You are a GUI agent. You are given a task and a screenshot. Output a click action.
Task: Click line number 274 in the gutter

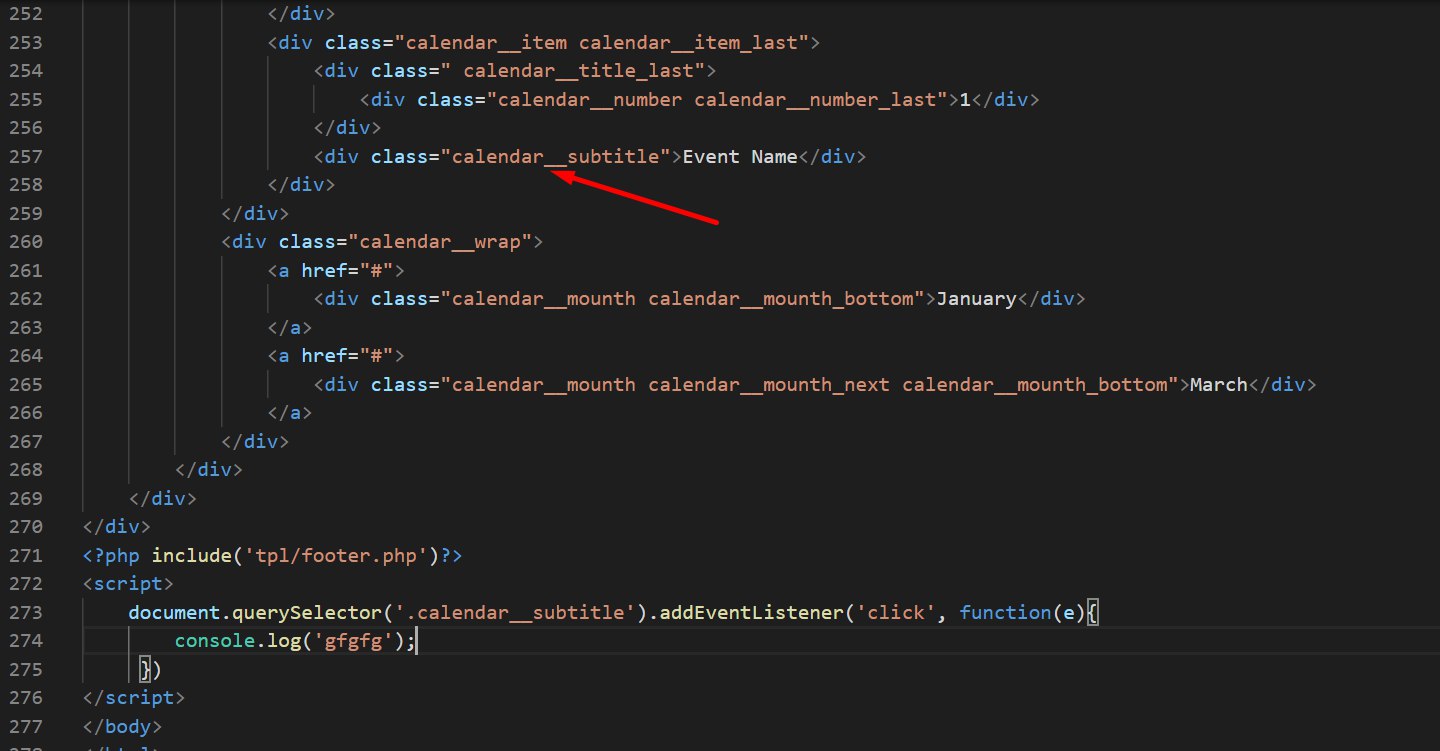[x=26, y=641]
